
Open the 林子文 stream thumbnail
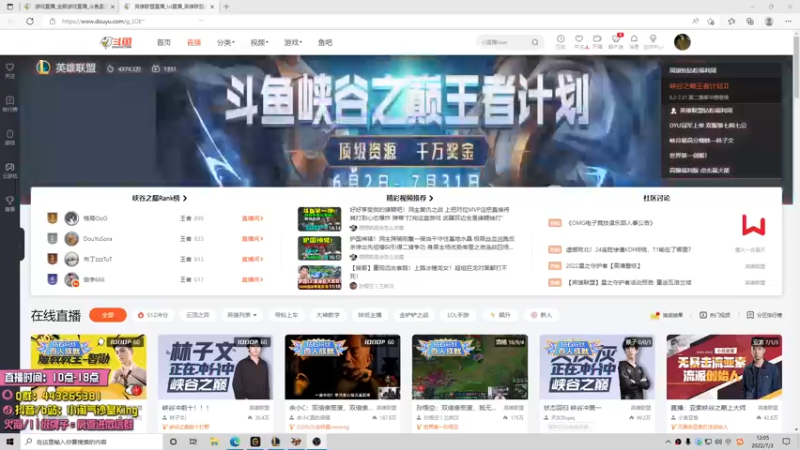point(215,367)
